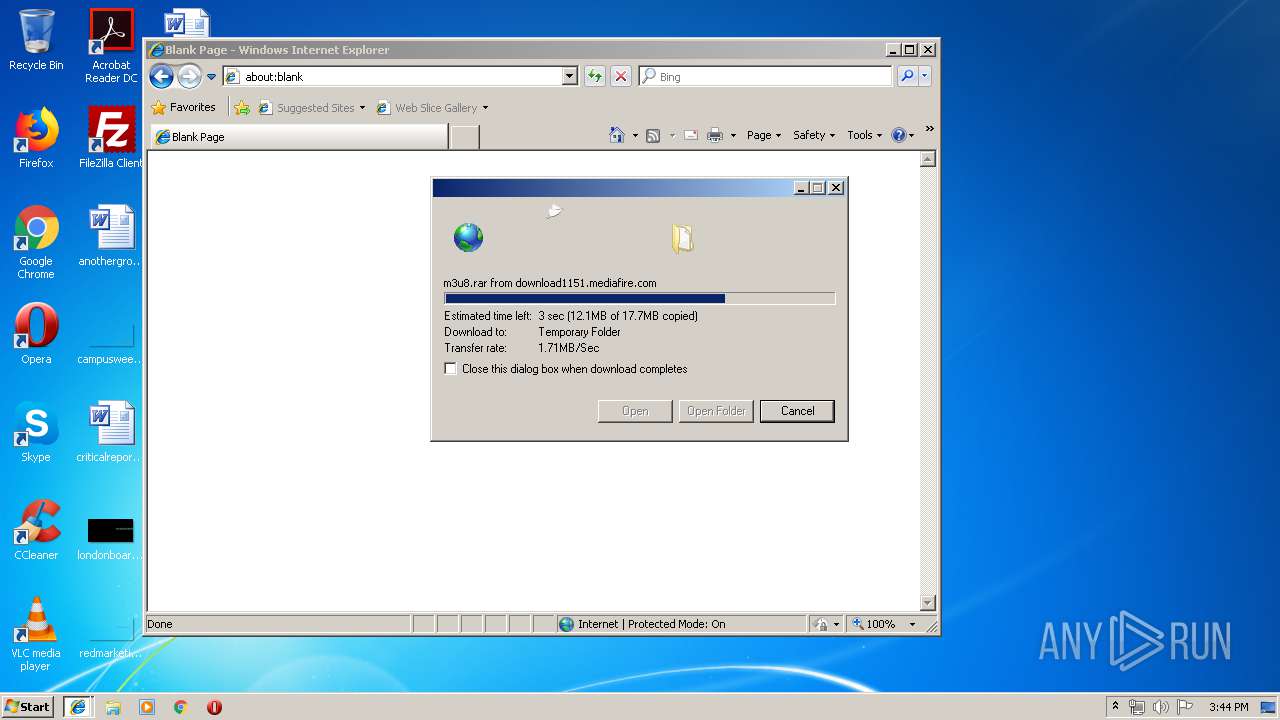Screen dimensions: 1280x720
Task: Click the RSS Feeds icon
Action: (653, 135)
